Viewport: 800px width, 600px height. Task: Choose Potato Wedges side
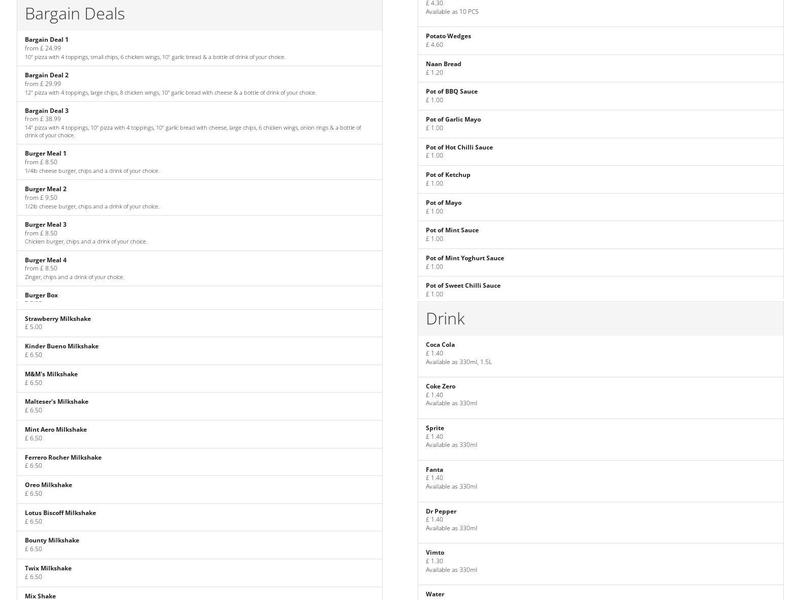tap(600, 40)
